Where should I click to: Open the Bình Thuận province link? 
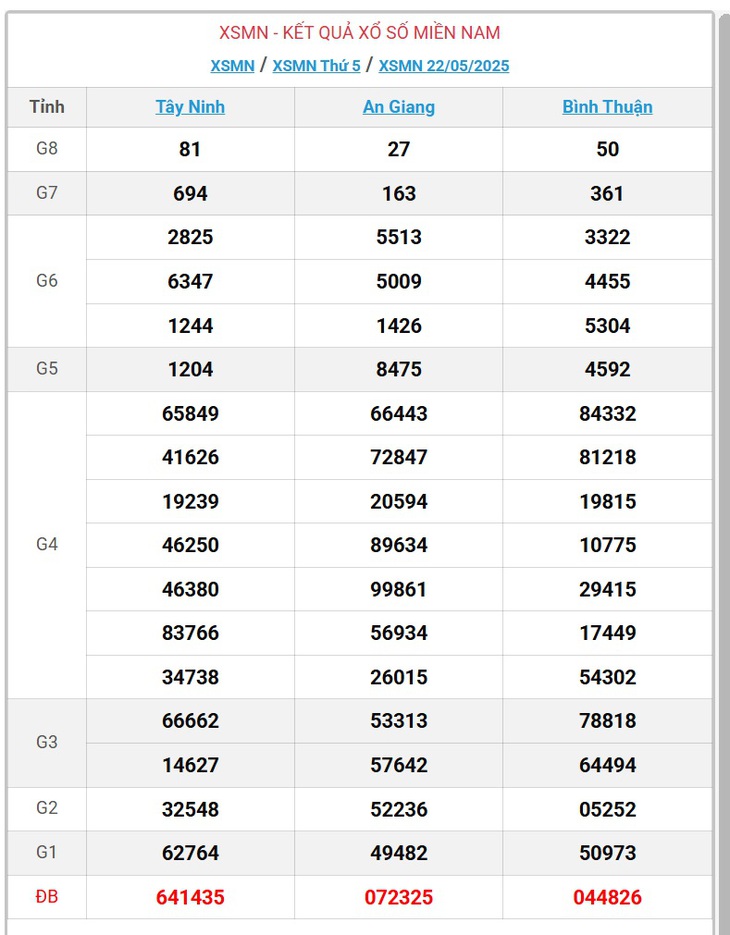607,107
